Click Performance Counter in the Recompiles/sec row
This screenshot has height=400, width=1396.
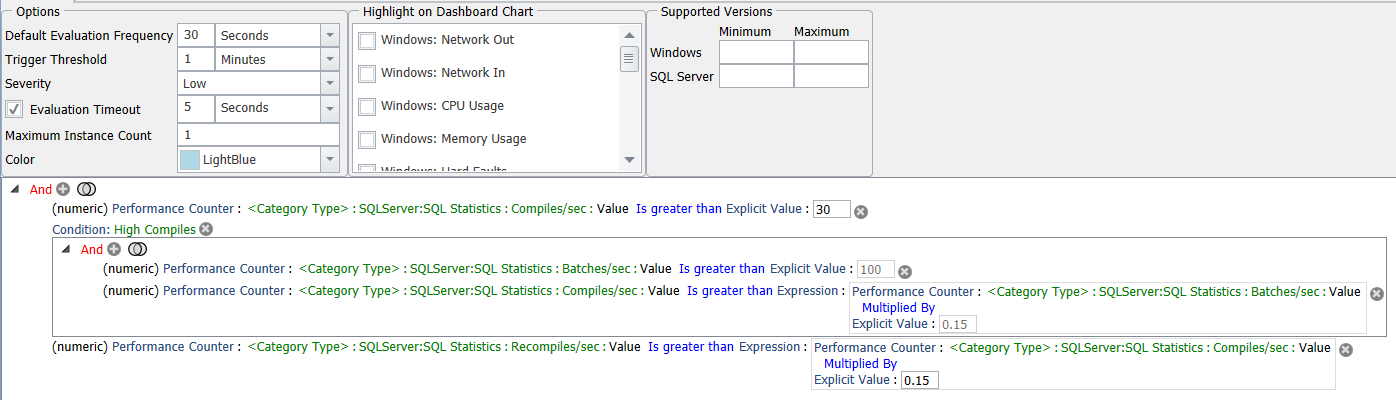coord(175,347)
